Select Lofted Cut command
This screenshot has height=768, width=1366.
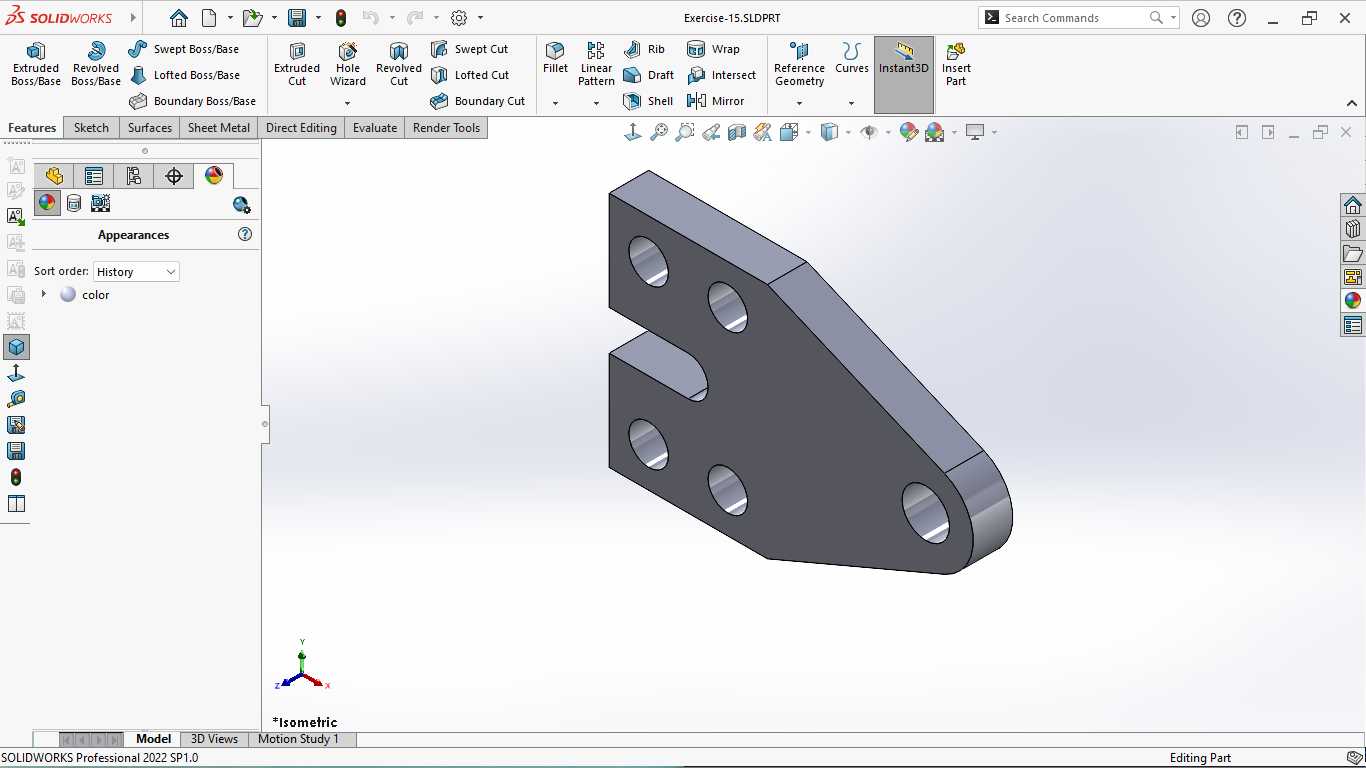[x=469, y=75]
